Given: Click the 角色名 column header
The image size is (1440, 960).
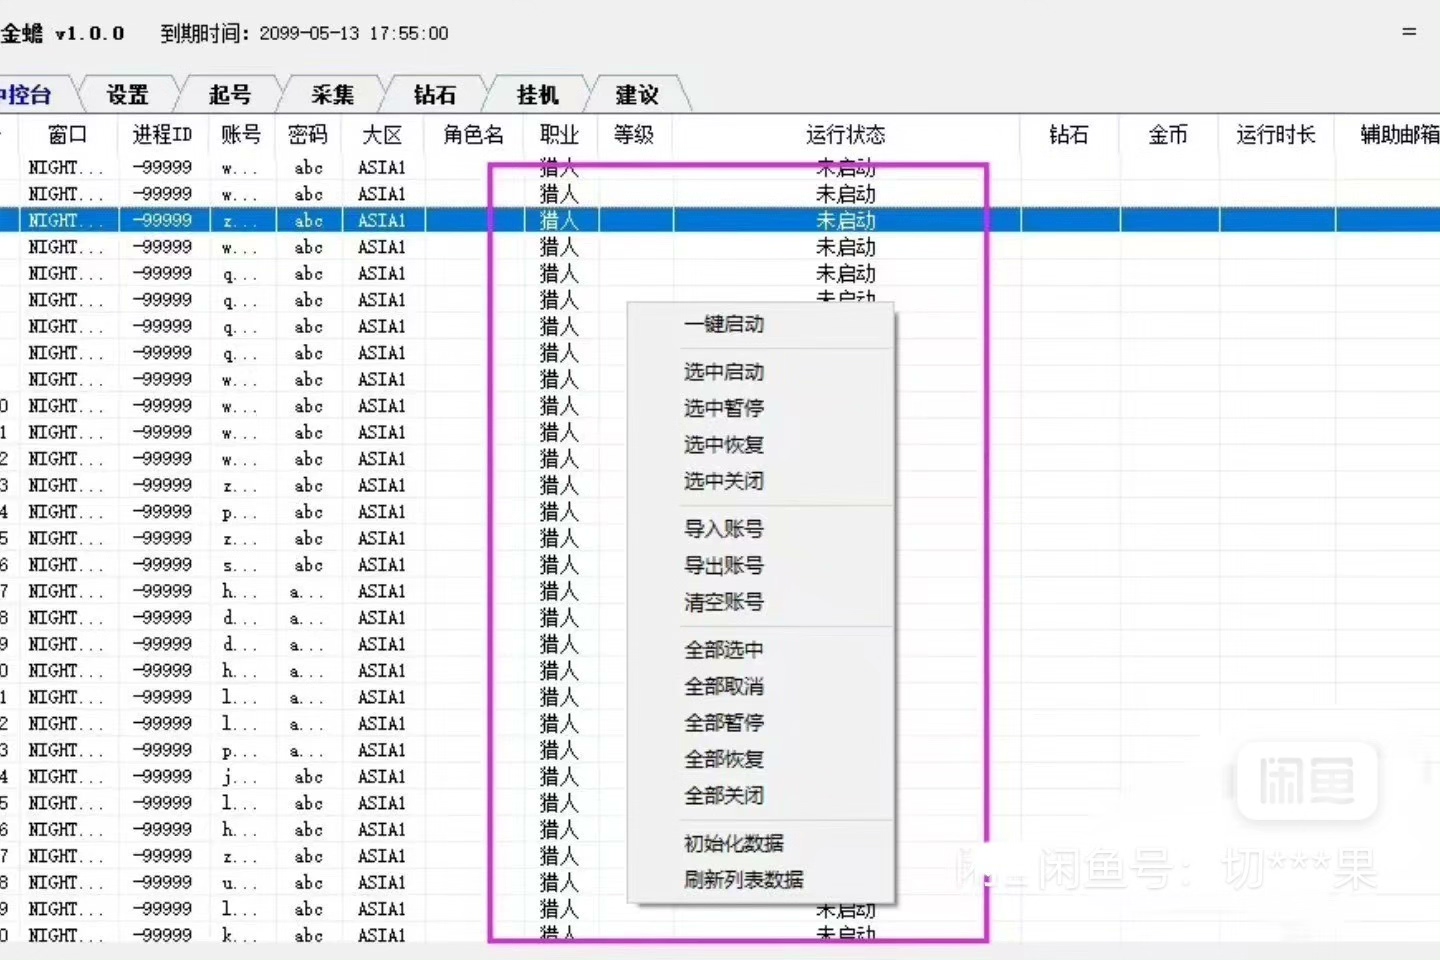Looking at the screenshot, I should pos(474,135).
